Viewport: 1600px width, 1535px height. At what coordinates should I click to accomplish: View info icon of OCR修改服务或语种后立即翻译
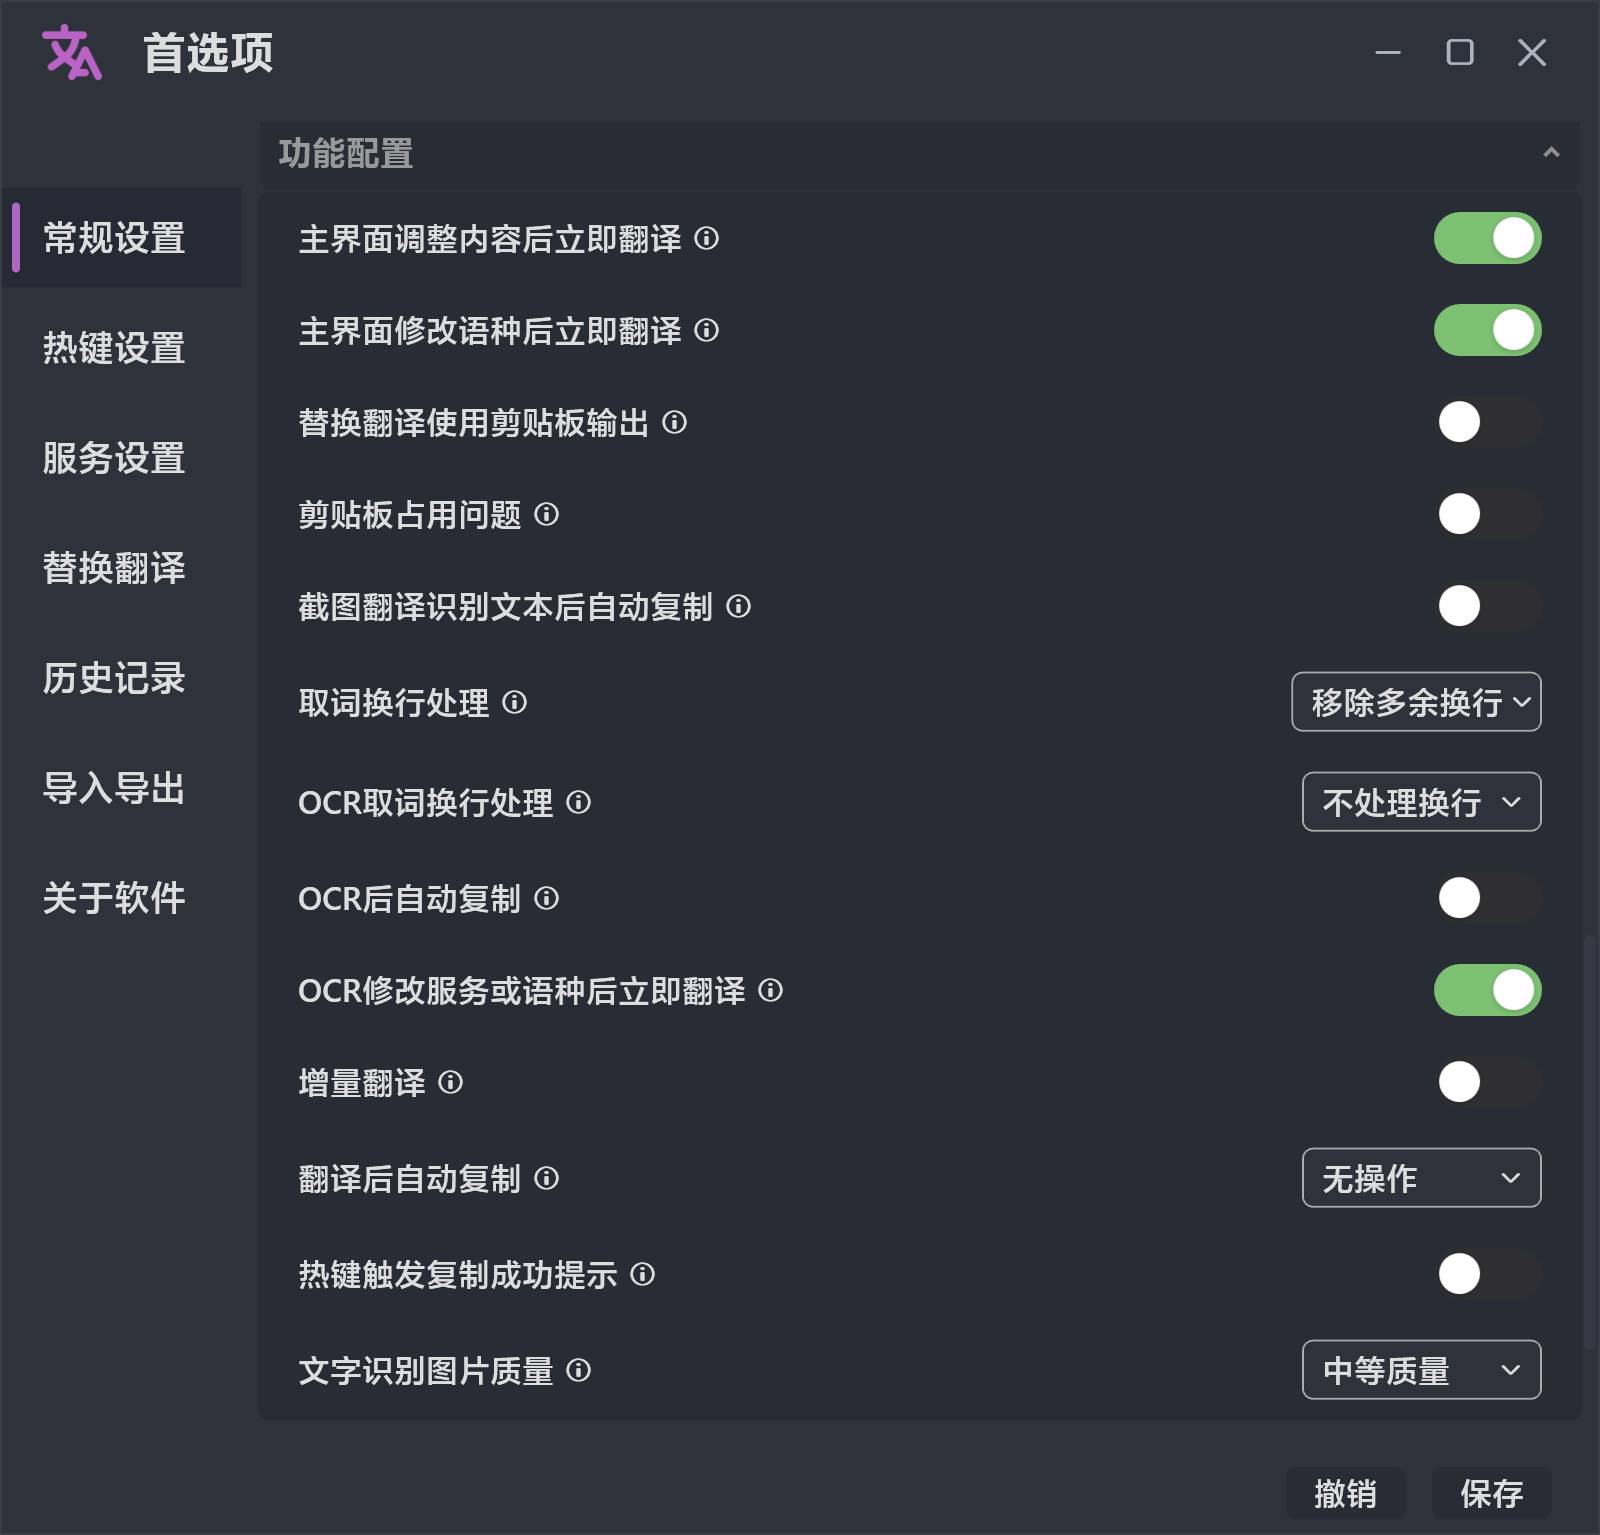(771, 991)
